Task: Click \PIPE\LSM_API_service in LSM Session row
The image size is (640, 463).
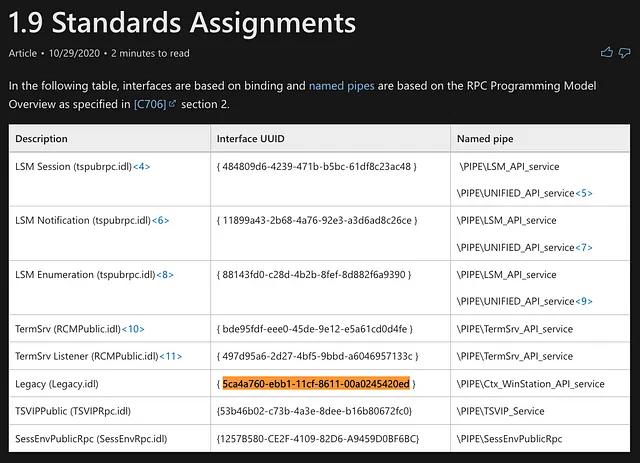Action: (509, 167)
